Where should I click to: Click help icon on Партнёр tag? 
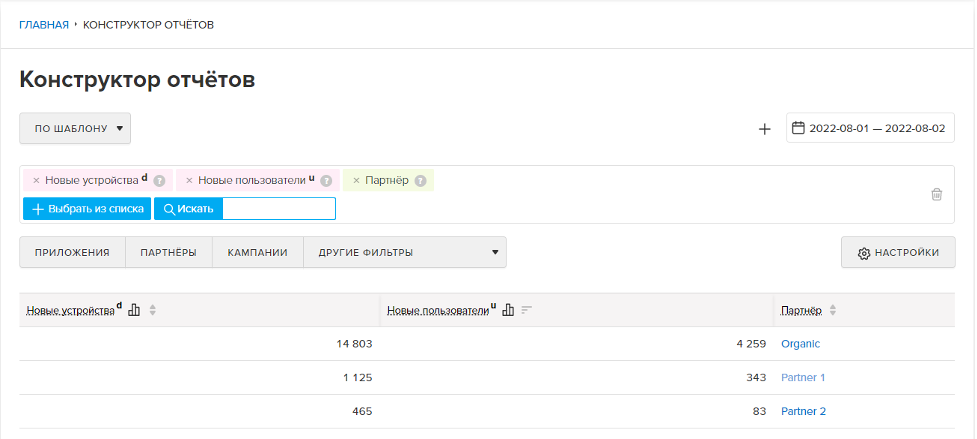point(421,181)
